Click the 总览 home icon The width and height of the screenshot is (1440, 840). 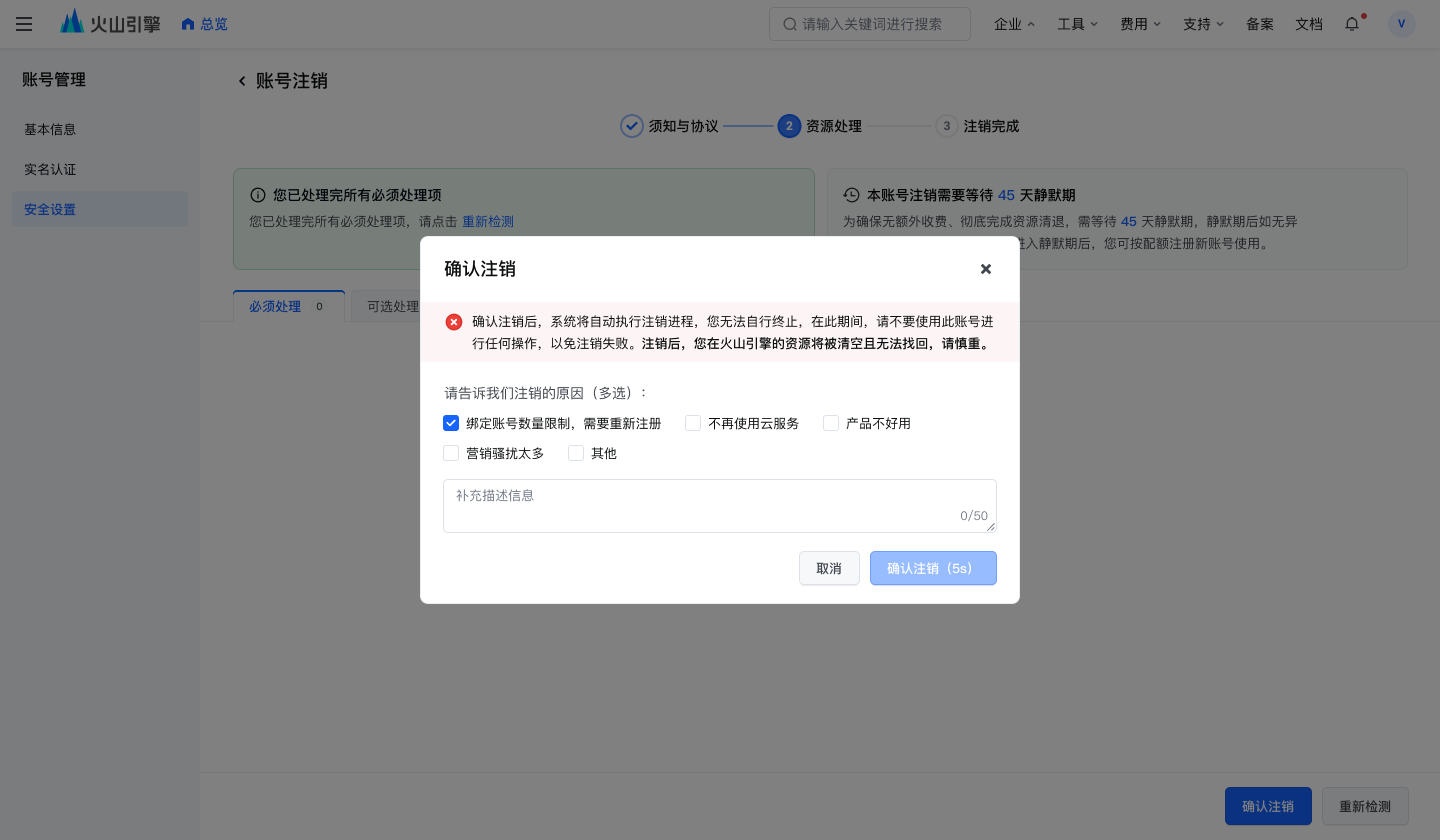point(188,24)
